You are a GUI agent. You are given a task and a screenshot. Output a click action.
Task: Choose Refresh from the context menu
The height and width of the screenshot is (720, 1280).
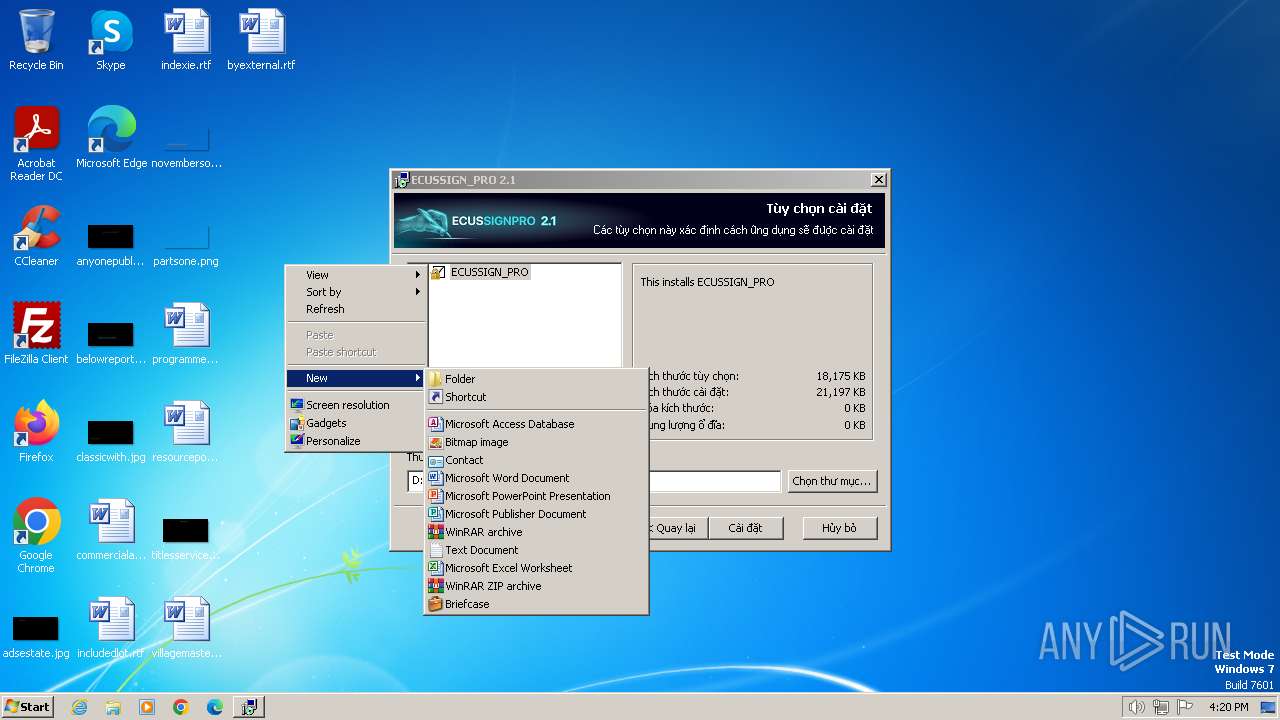[x=356, y=309]
